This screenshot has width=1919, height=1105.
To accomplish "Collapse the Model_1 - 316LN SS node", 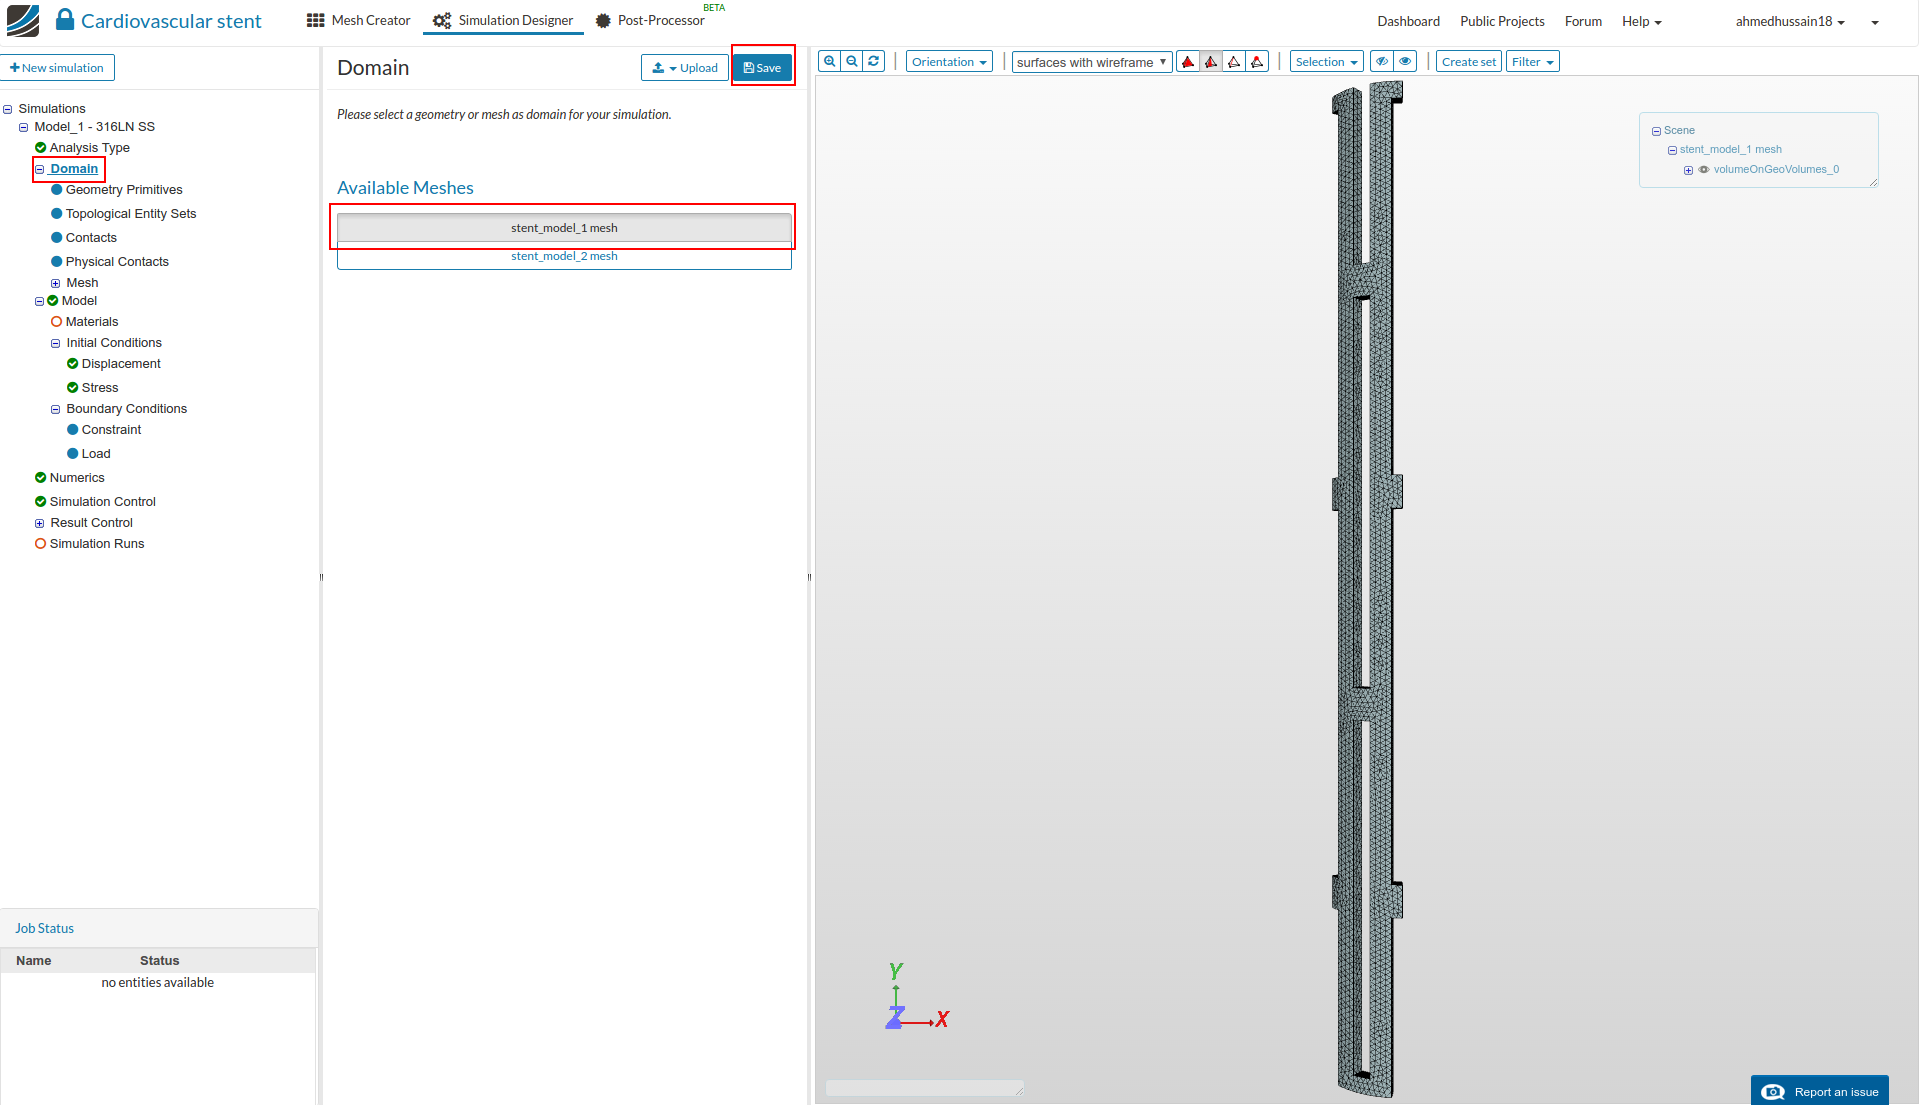I will (x=24, y=128).
